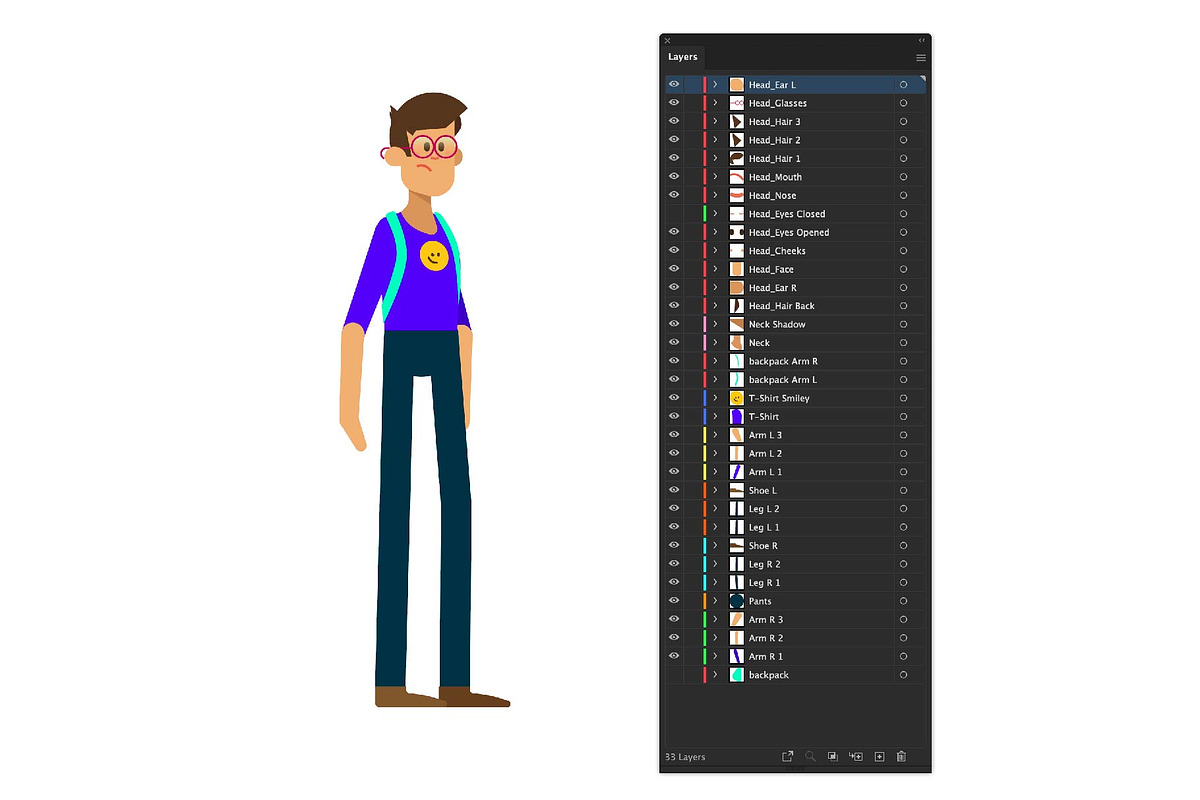The width and height of the screenshot is (1200, 800).
Task: Click the target circle for the Neck layer
Action: [904, 343]
